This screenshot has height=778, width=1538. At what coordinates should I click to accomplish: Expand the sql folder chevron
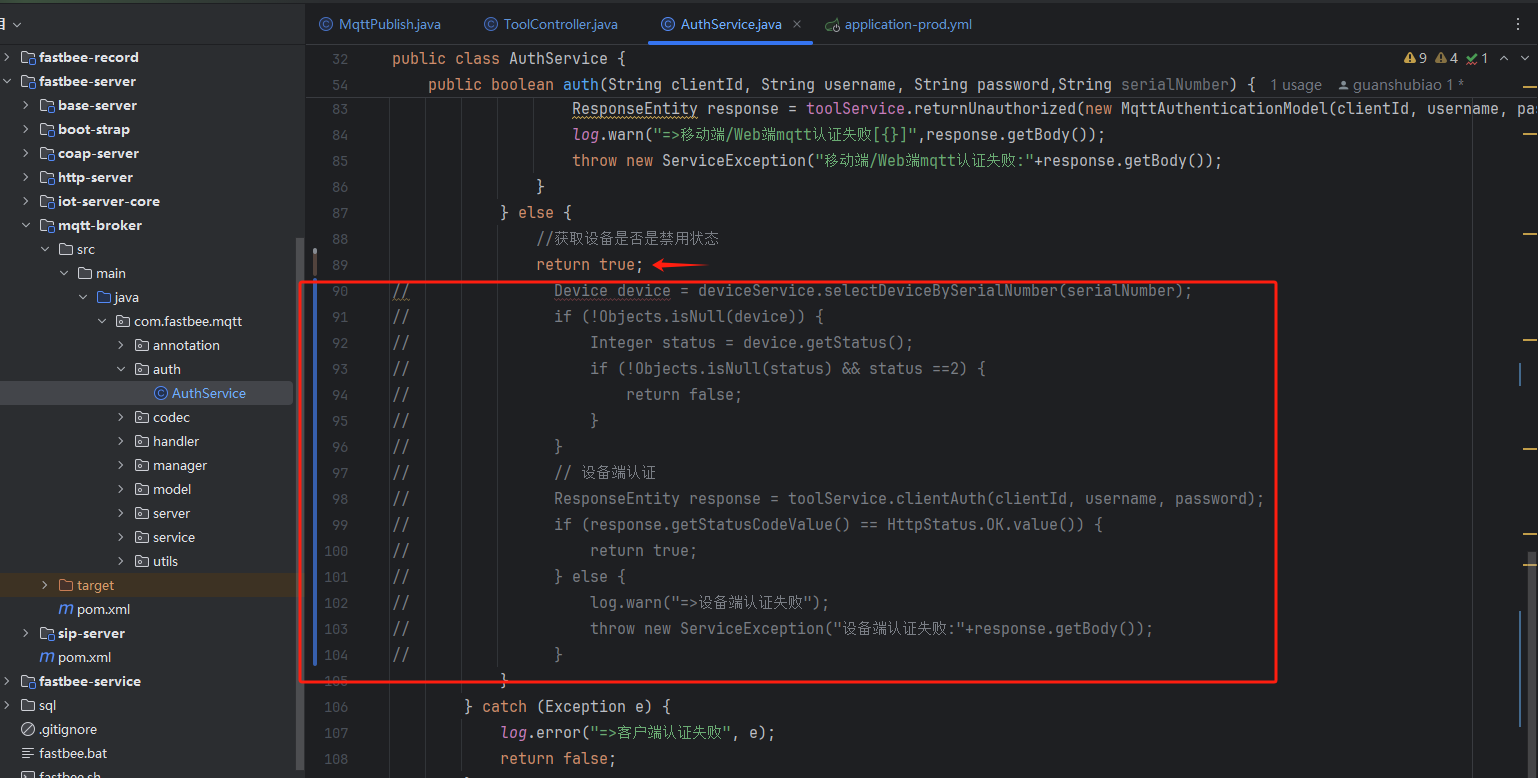tap(7, 705)
